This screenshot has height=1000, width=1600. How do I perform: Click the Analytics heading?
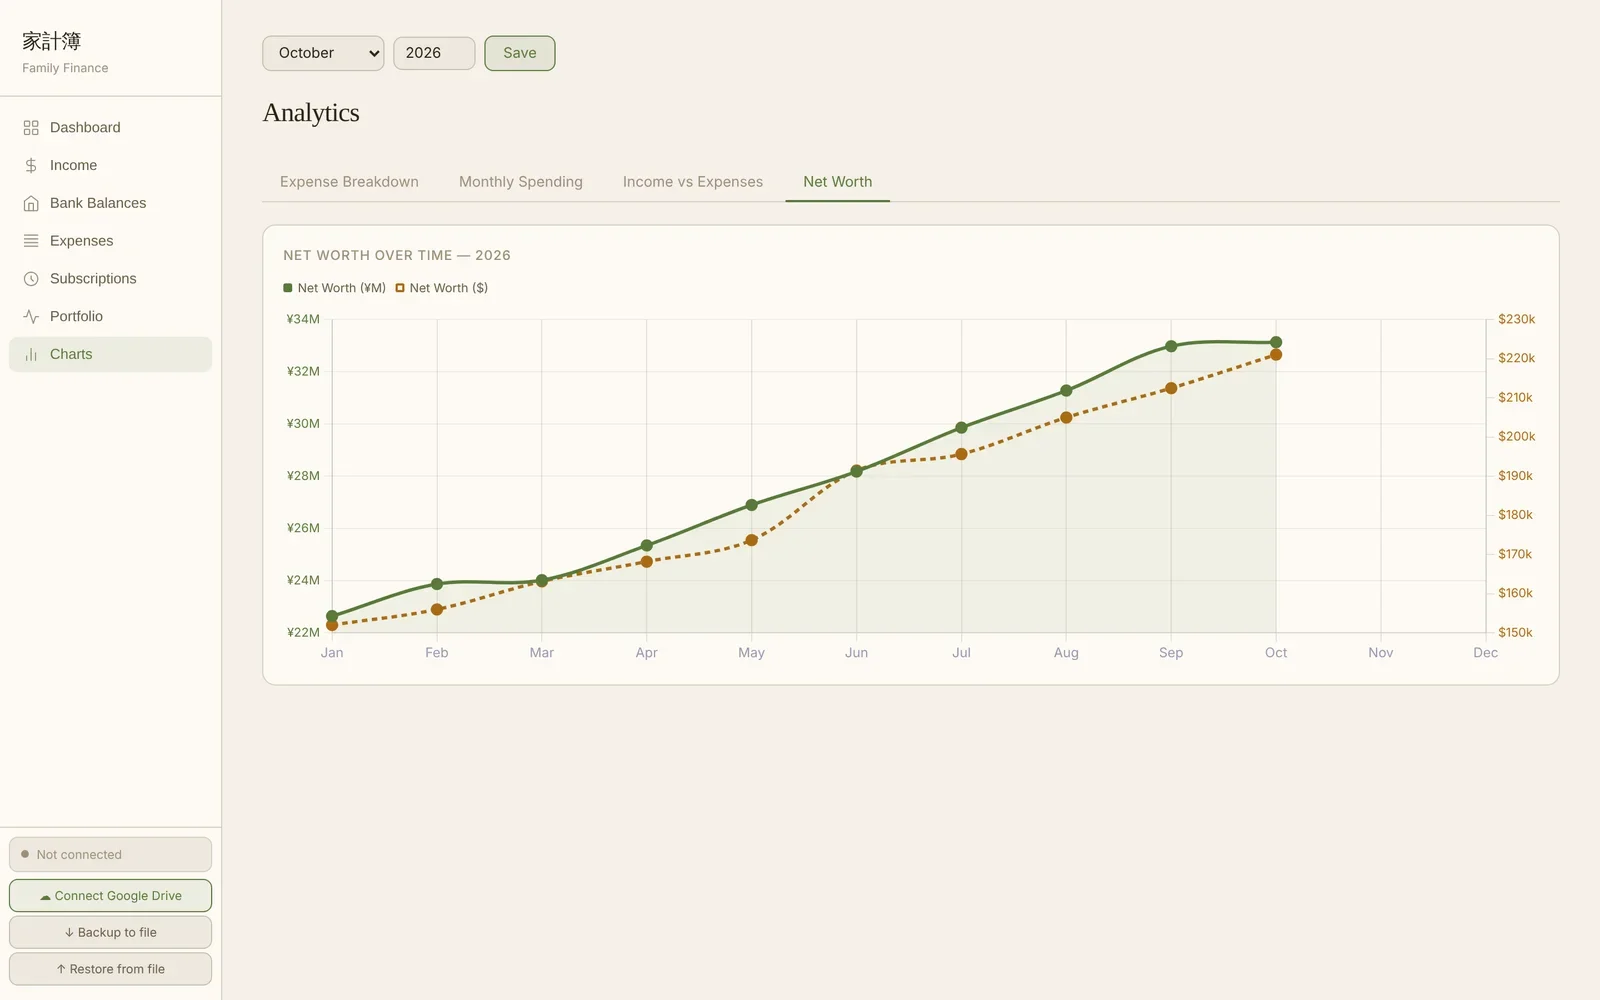click(x=311, y=113)
